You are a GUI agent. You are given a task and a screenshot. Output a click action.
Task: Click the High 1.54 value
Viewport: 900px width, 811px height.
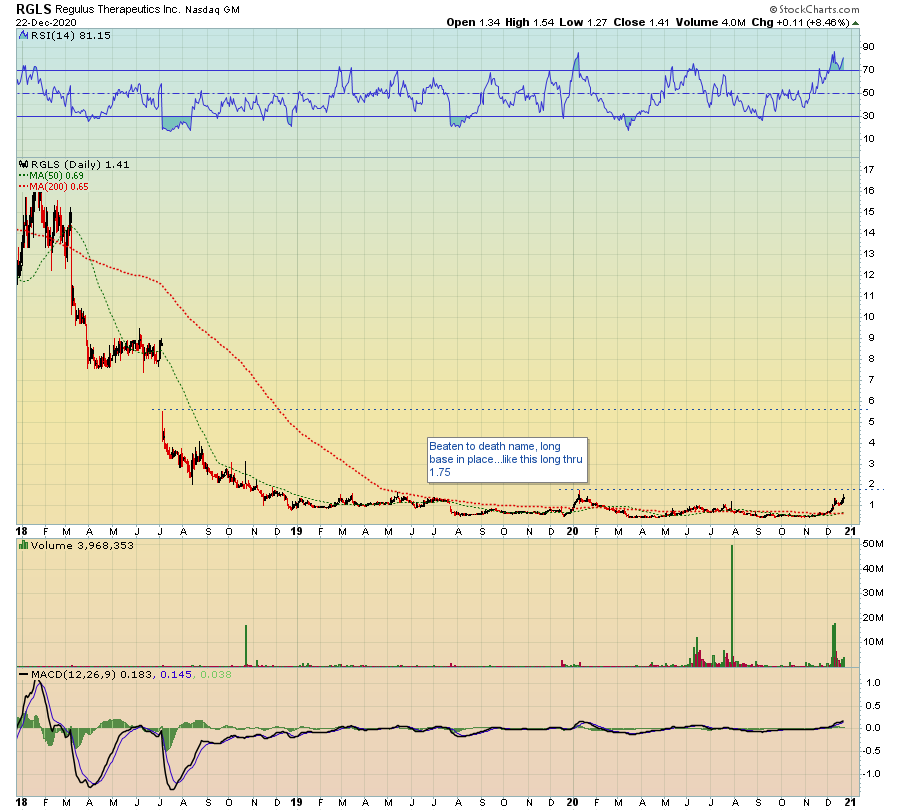pyautogui.click(x=530, y=22)
